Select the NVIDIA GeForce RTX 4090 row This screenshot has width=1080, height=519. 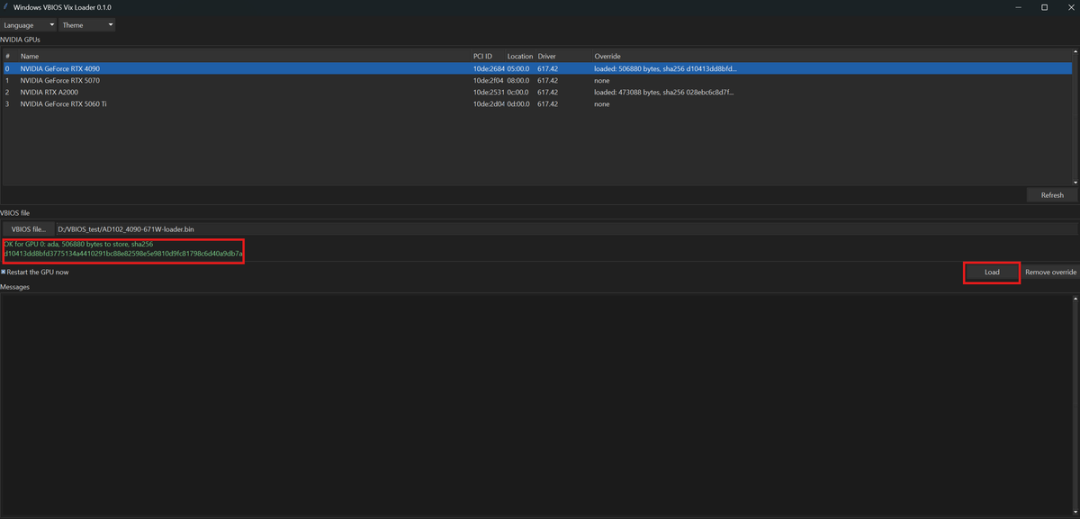click(x=537, y=69)
